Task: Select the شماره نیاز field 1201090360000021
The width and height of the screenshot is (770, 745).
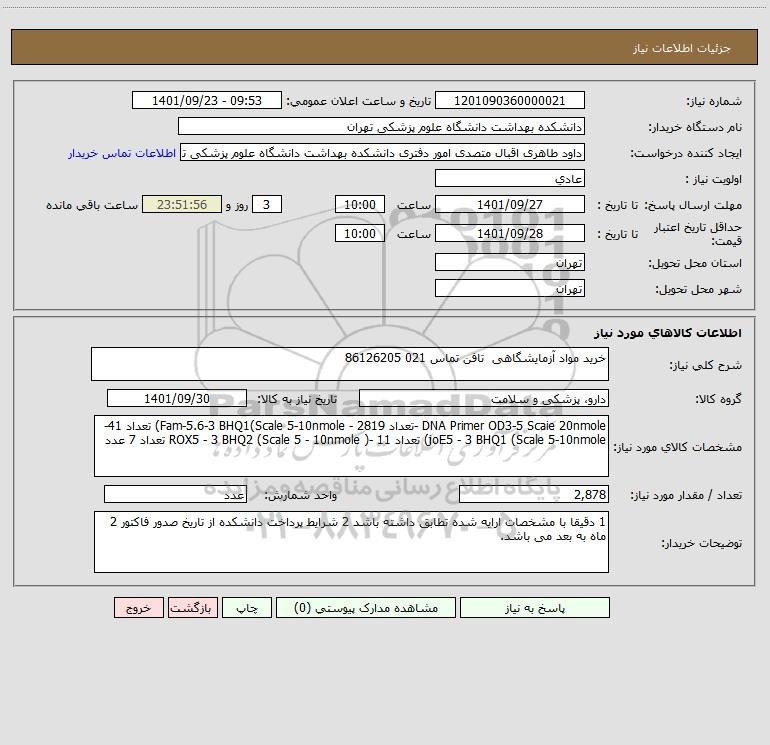Action: click(x=510, y=100)
